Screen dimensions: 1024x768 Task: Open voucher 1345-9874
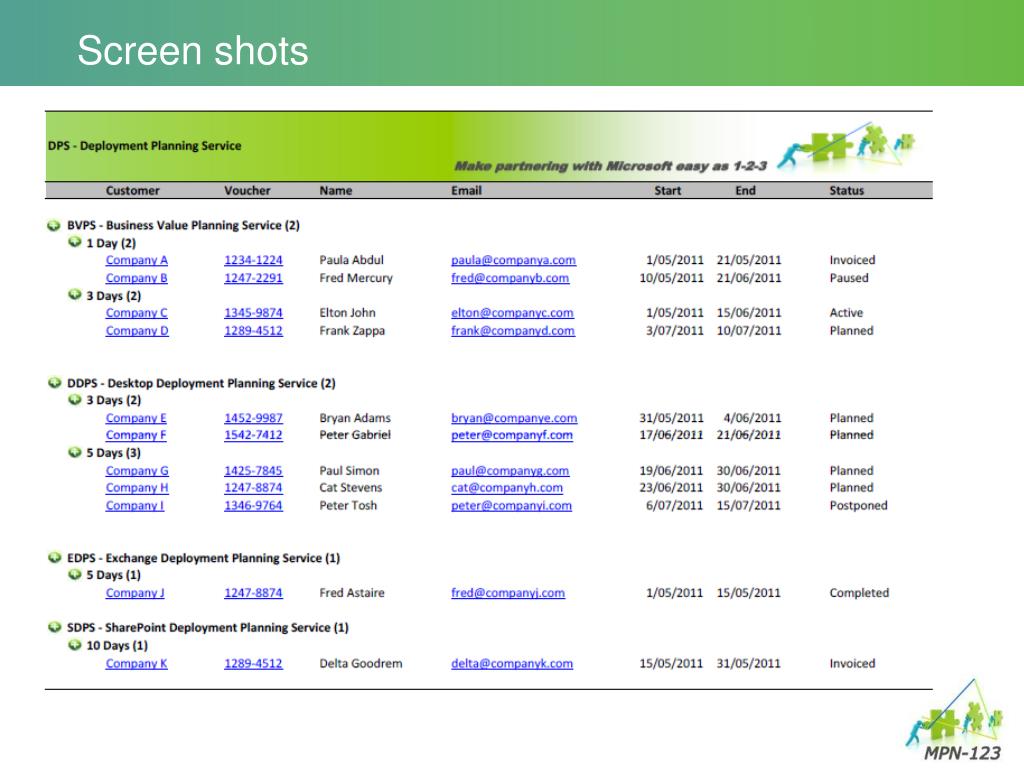coord(253,313)
